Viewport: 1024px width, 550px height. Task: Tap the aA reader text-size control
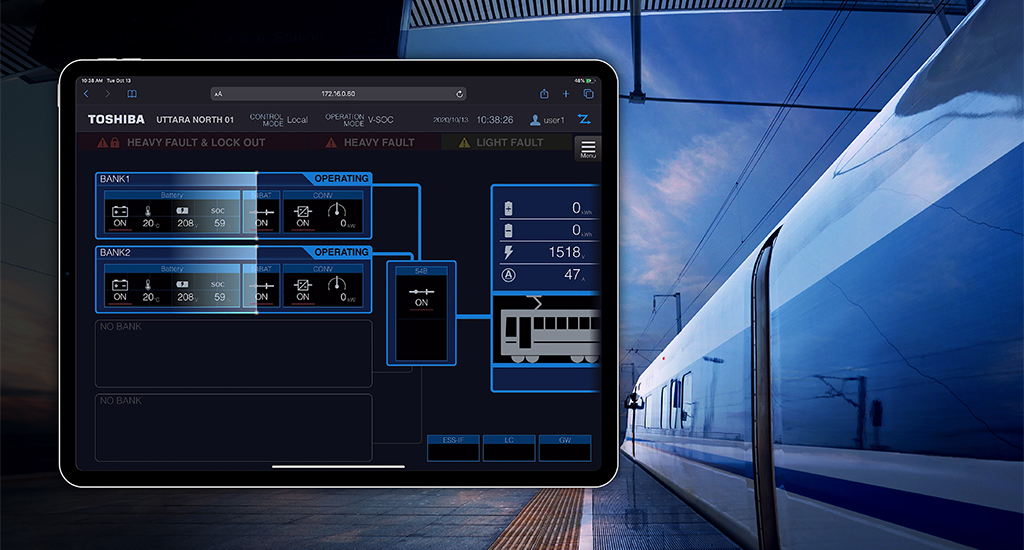click(219, 94)
